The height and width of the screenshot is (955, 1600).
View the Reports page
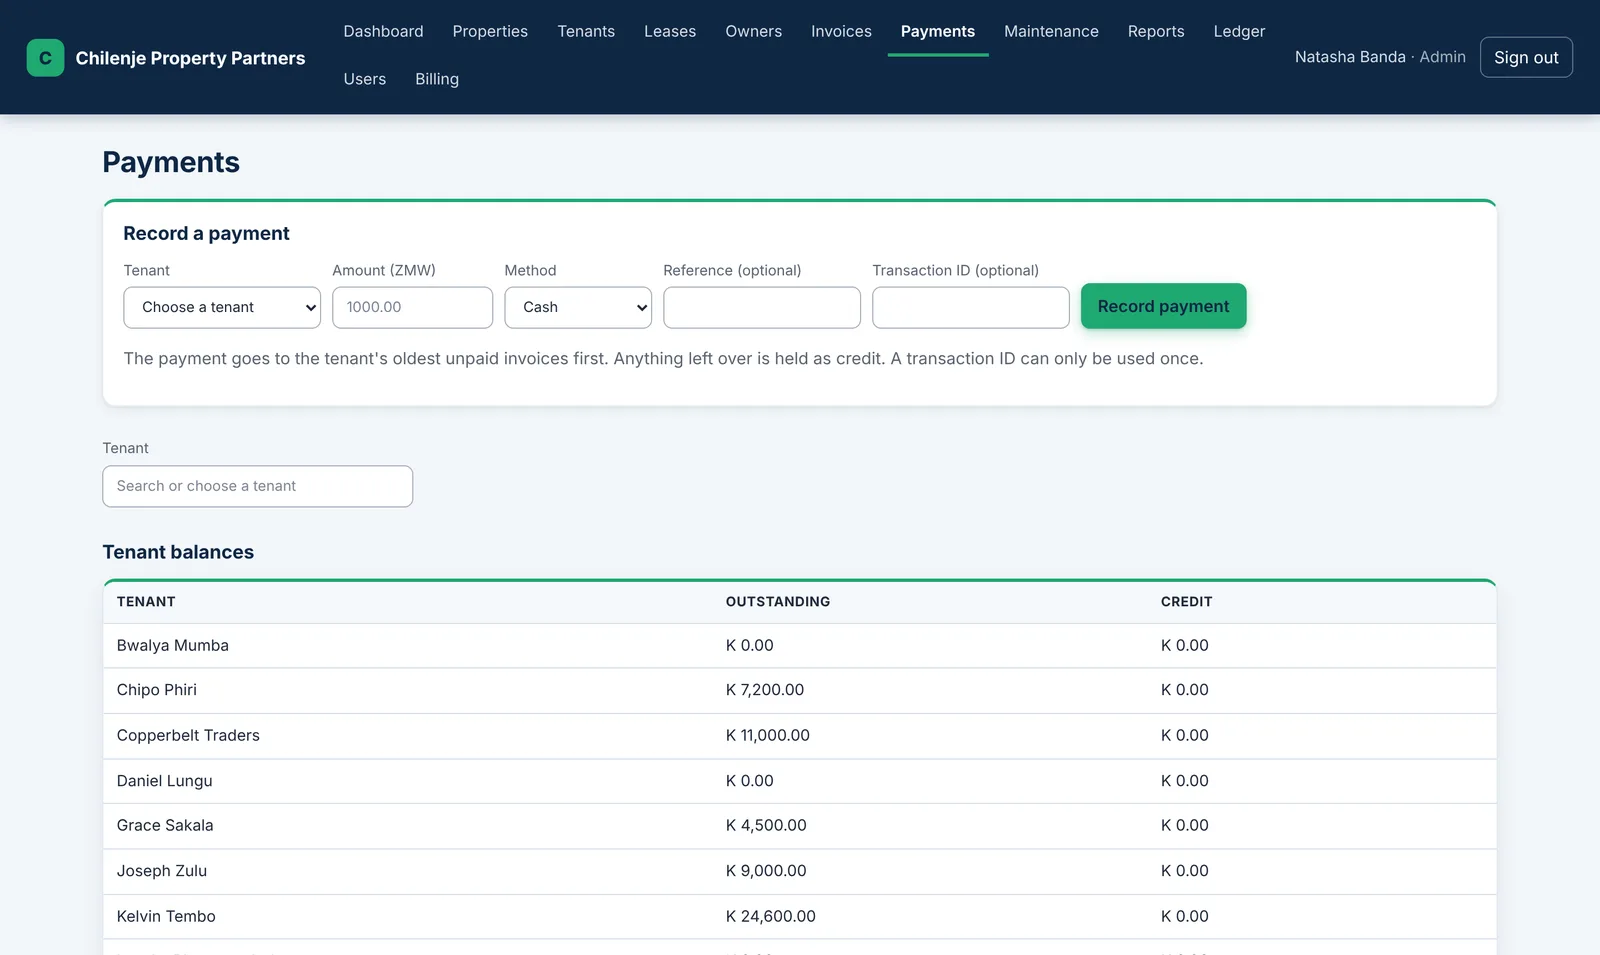point(1156,31)
